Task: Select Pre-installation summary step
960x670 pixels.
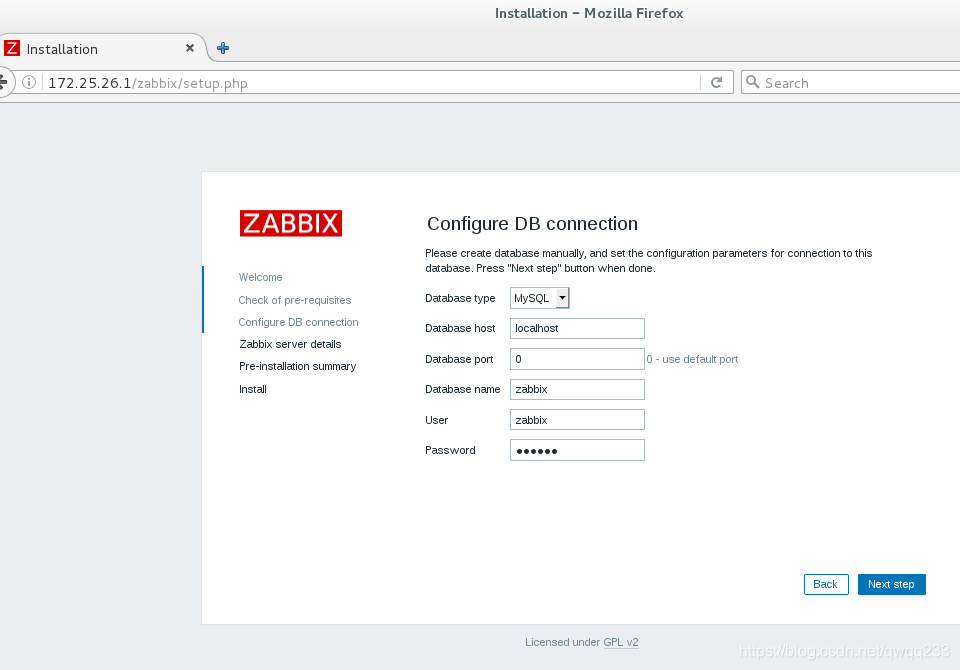Action: pos(298,366)
